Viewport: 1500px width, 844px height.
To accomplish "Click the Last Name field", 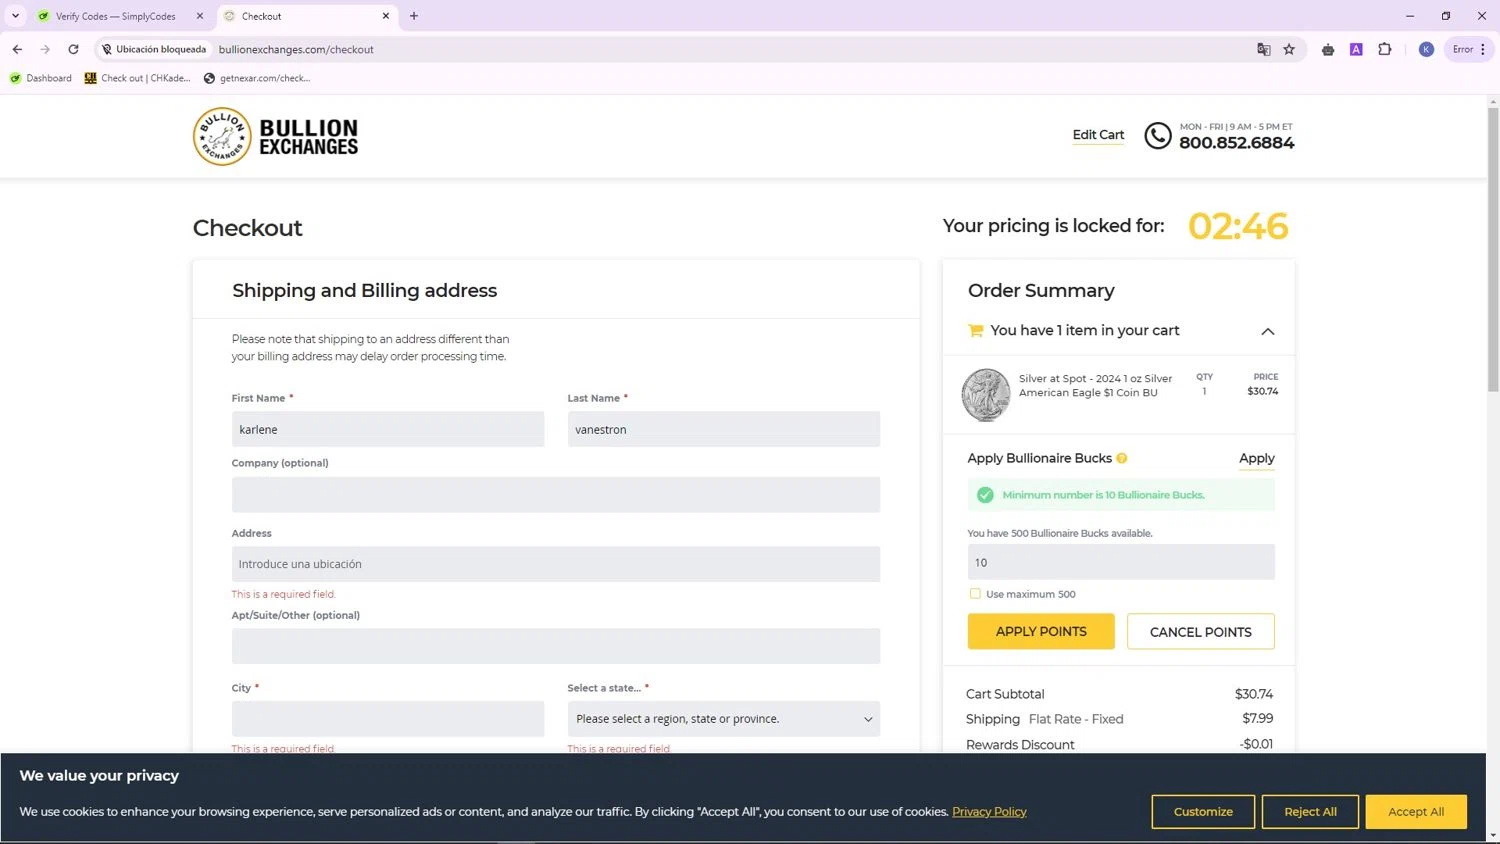I will click(x=724, y=429).
